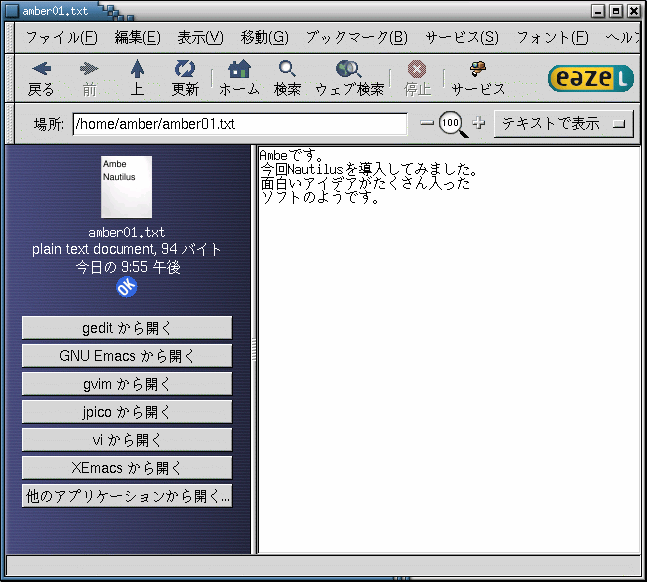Image resolution: width=647 pixels, height=582 pixels.
Task: Refresh the view with 更新
Action: tap(185, 77)
